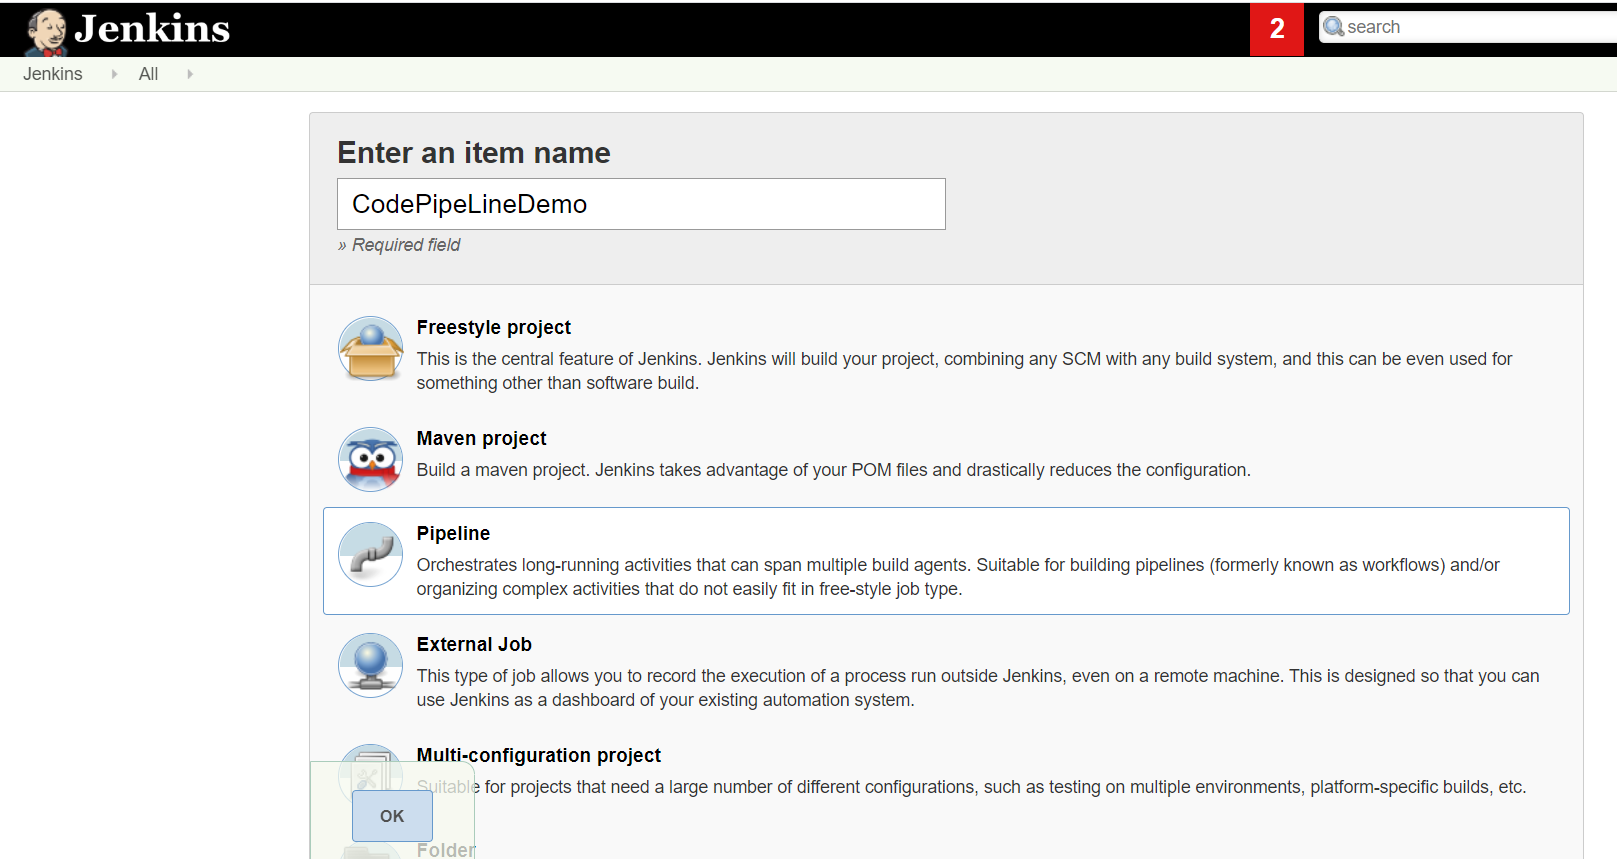This screenshot has height=859, width=1617.
Task: Click the search magnifier icon
Action: (1333, 27)
